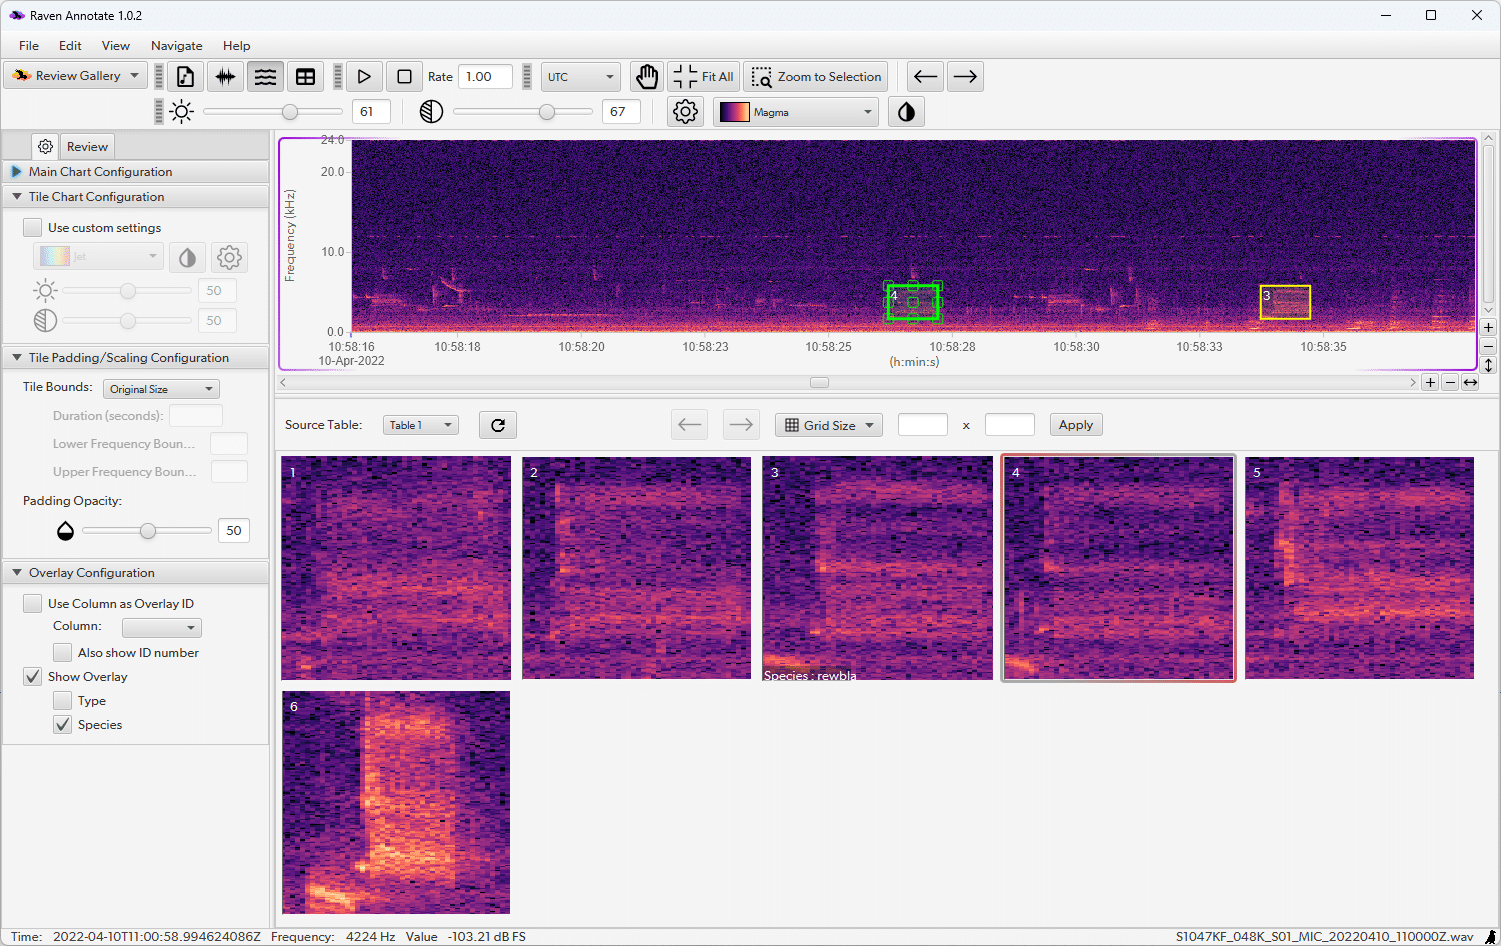Open the Magma color map dropdown

(796, 112)
